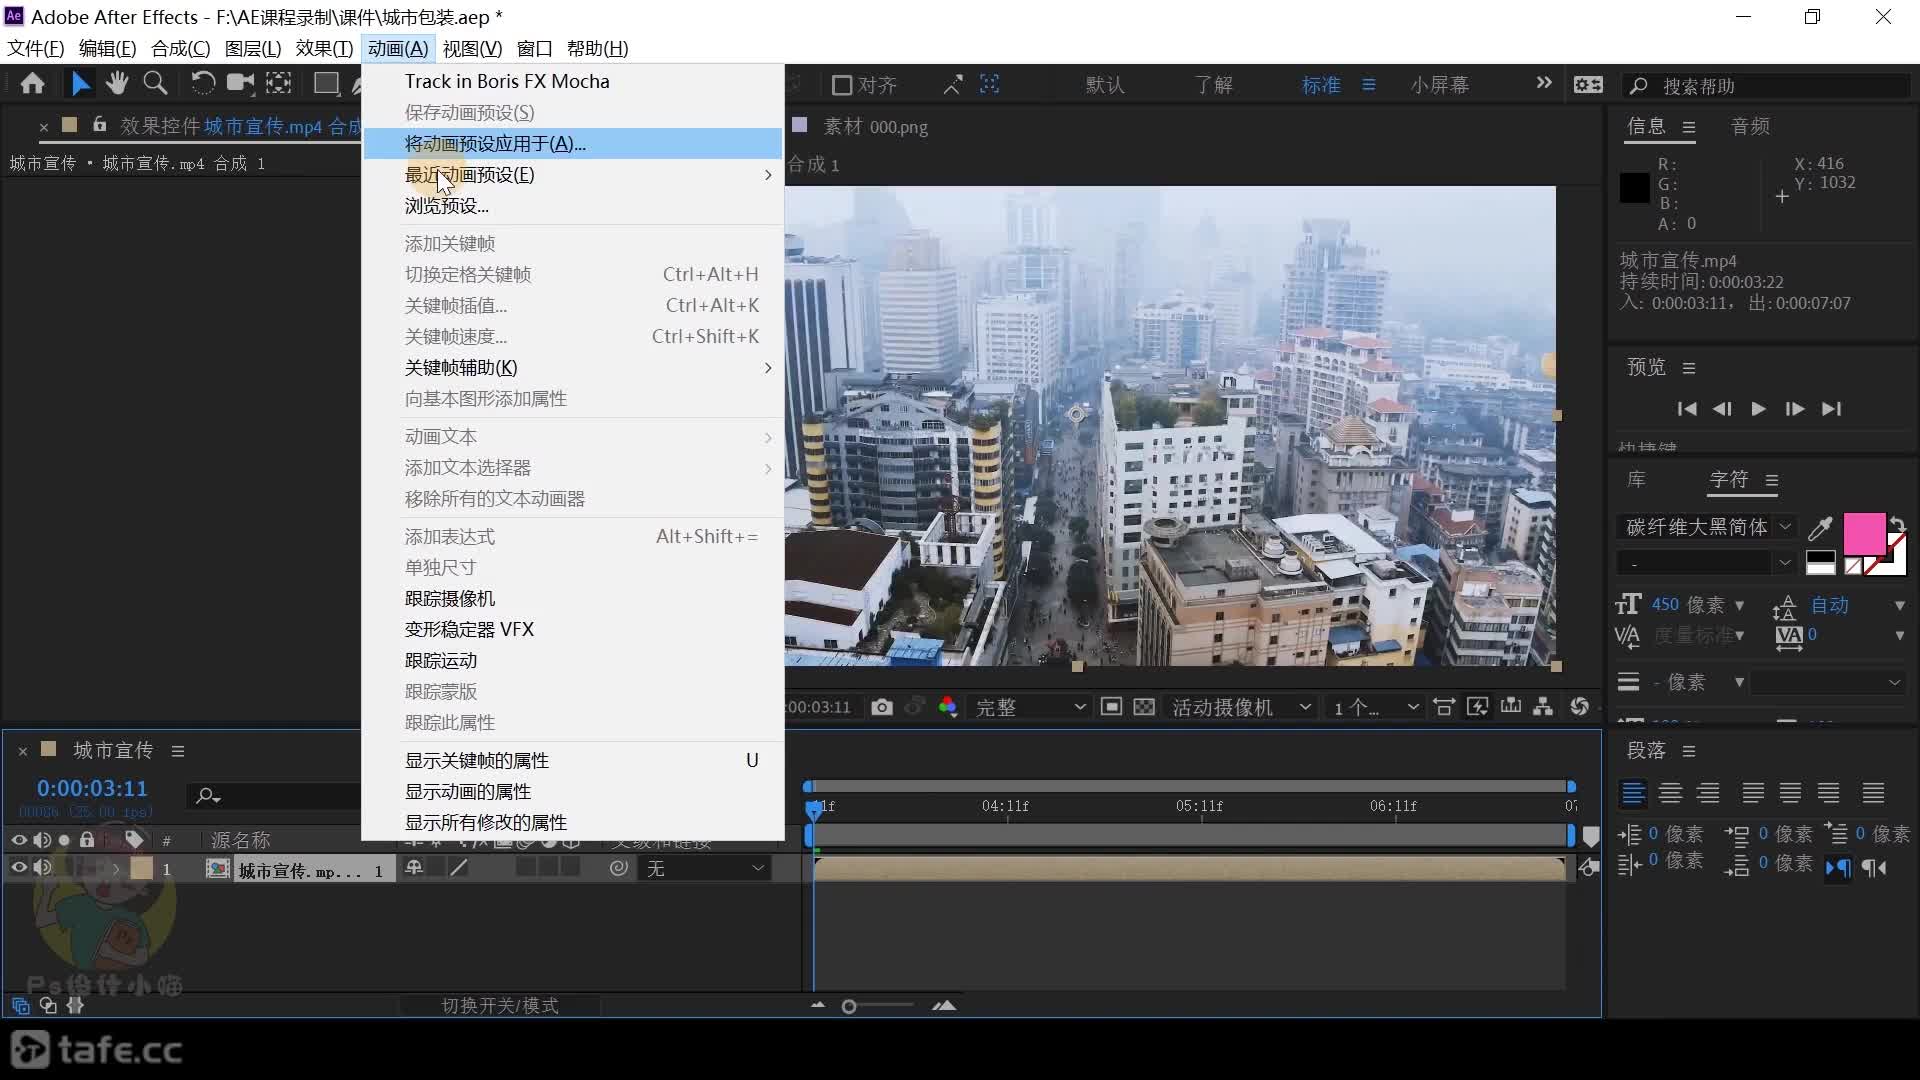Screen dimensions: 1920x1080
Task: Toggle audio speaker for 城市宣传 layer
Action: (42, 868)
